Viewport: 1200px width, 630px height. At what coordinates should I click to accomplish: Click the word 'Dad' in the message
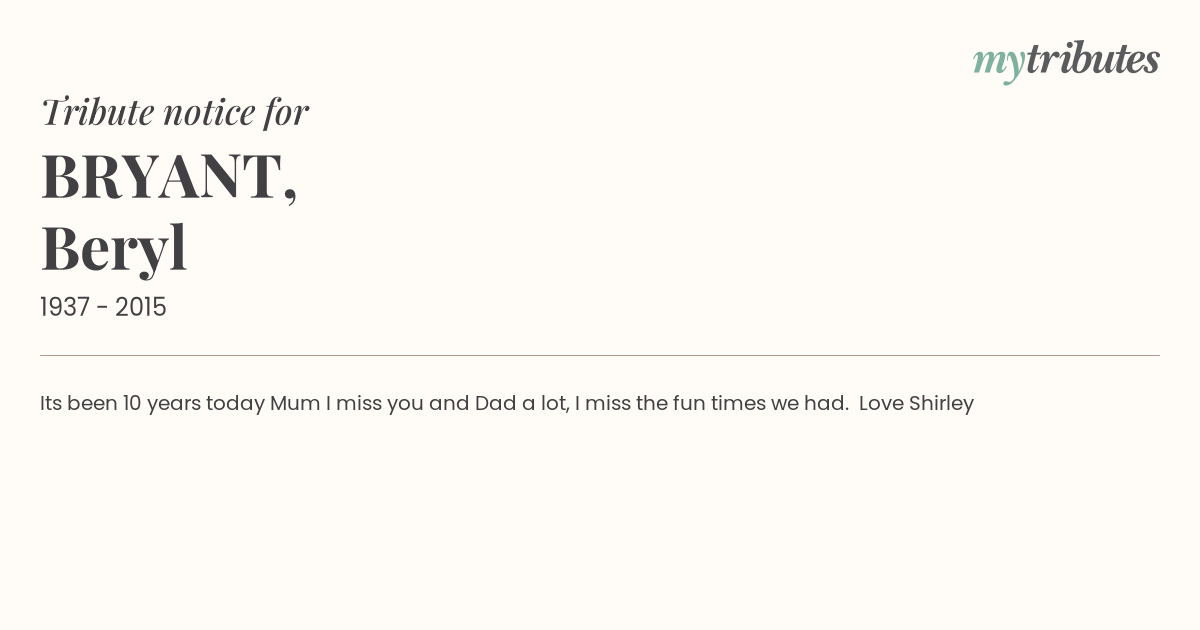click(x=495, y=403)
